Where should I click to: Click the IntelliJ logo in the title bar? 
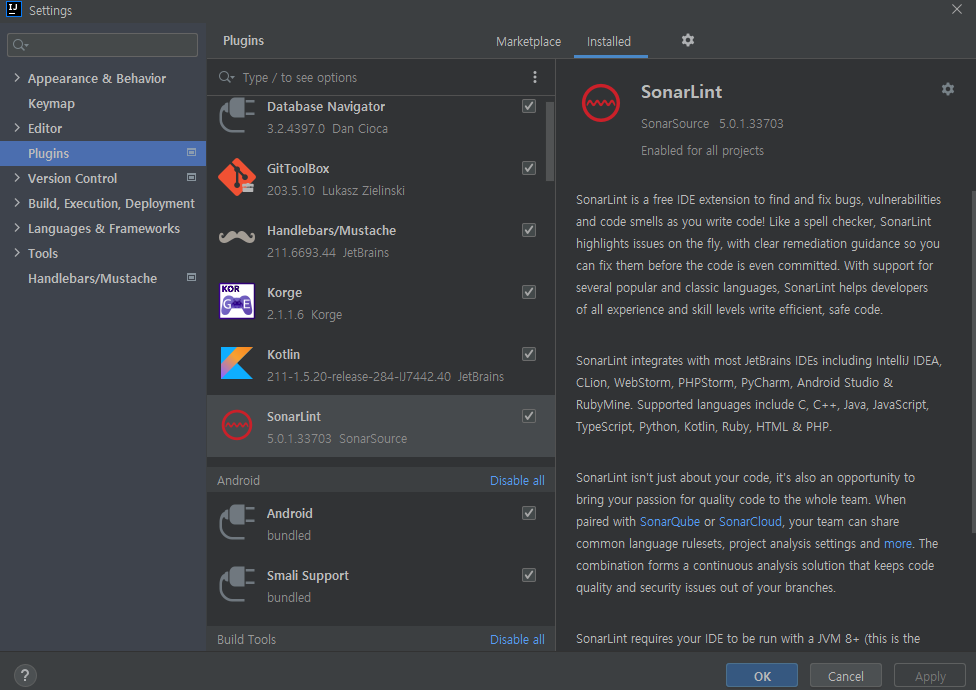(x=14, y=9)
